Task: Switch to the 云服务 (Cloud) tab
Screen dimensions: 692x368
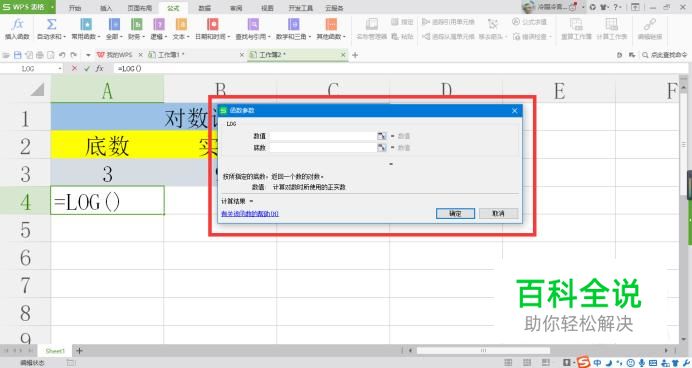Action: [x=335, y=8]
